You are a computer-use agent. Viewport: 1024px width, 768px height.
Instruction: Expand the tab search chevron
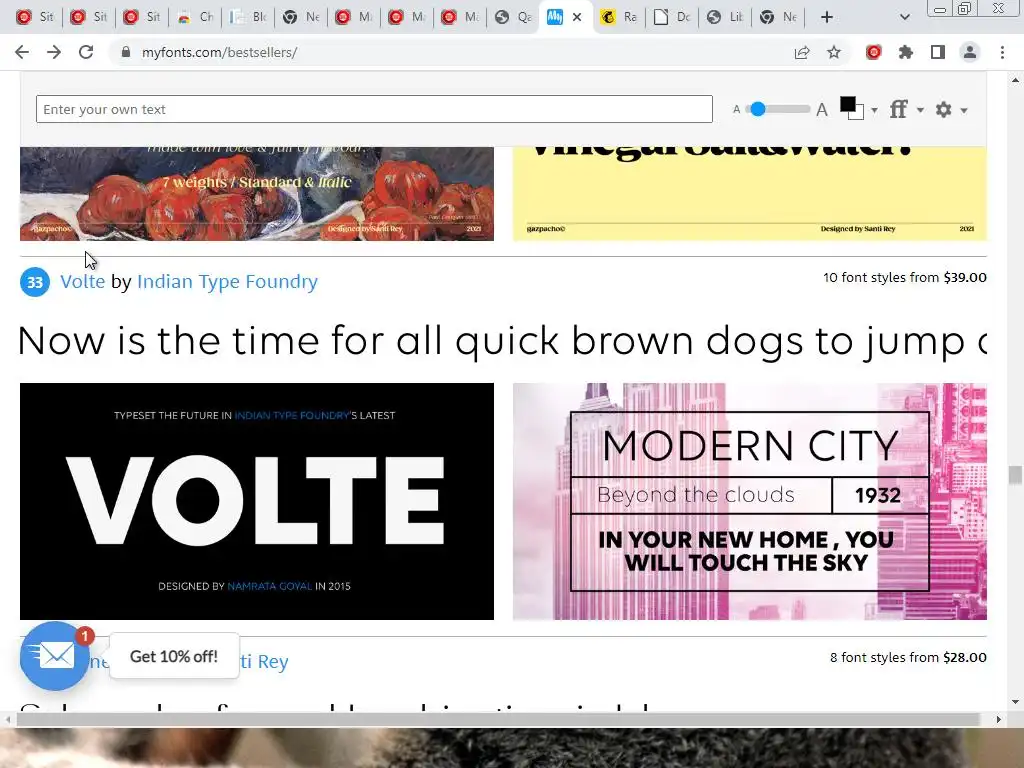(x=904, y=17)
